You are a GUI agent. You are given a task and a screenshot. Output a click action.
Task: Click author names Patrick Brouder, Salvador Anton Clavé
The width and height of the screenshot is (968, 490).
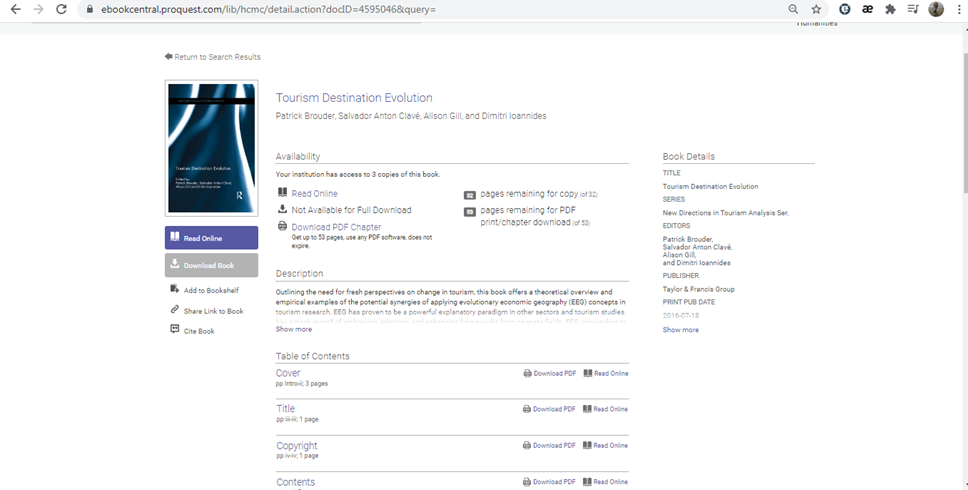point(348,116)
